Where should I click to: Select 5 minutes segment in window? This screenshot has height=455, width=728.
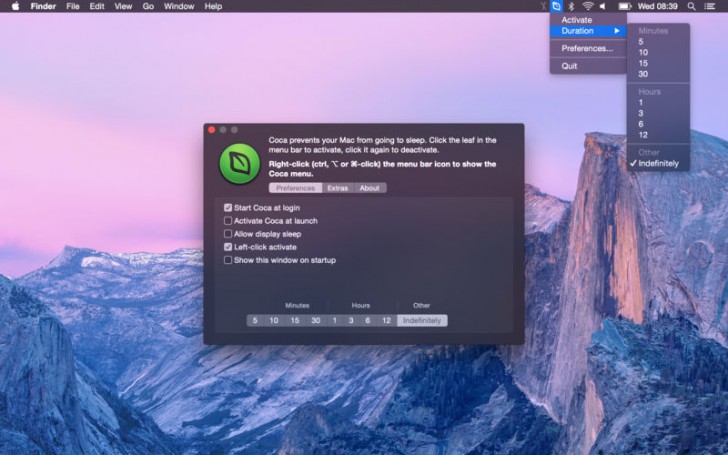coord(255,320)
